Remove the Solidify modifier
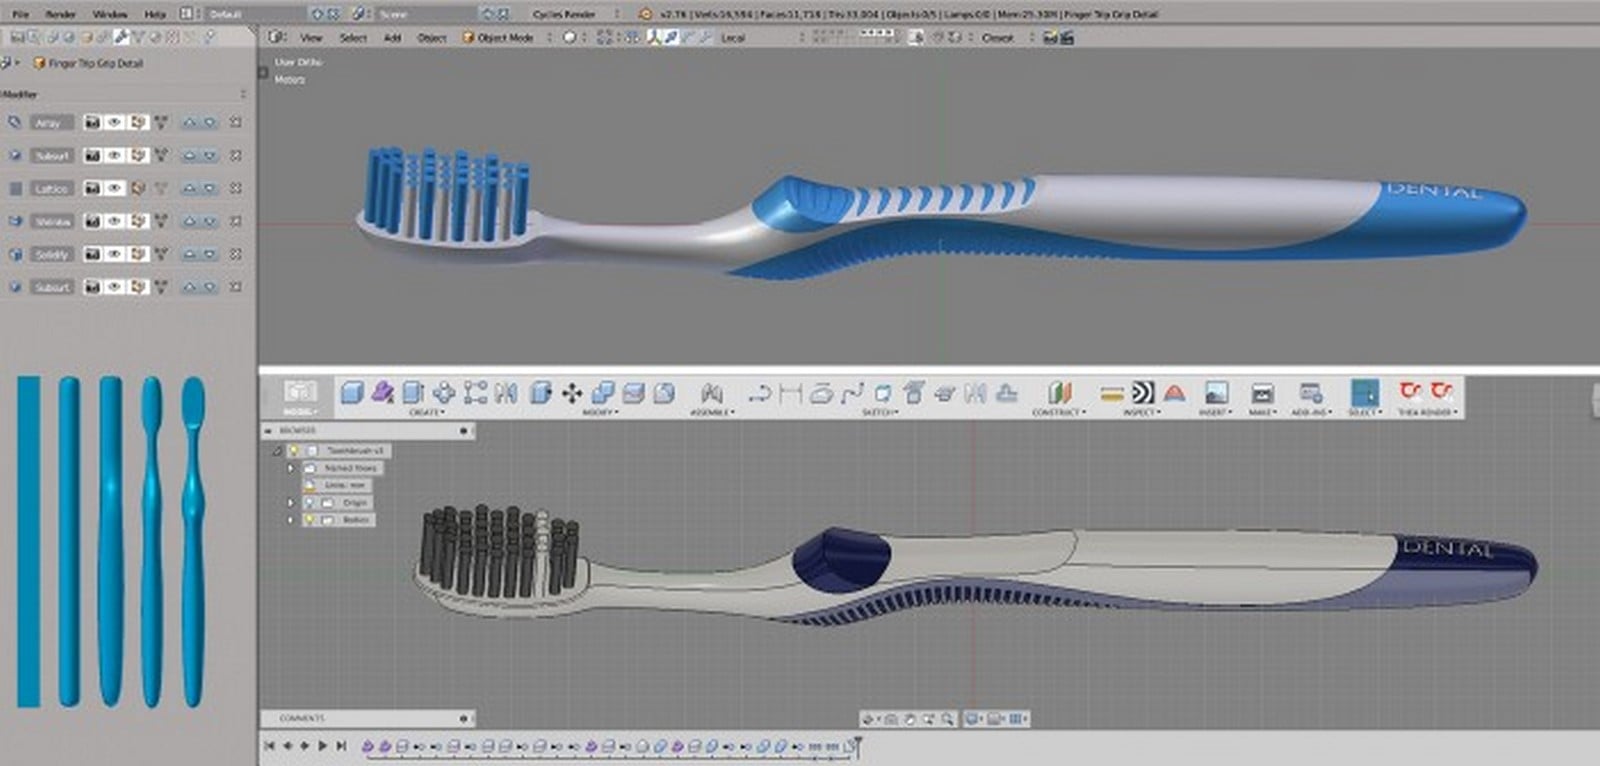The image size is (1600, 766). tap(235, 254)
